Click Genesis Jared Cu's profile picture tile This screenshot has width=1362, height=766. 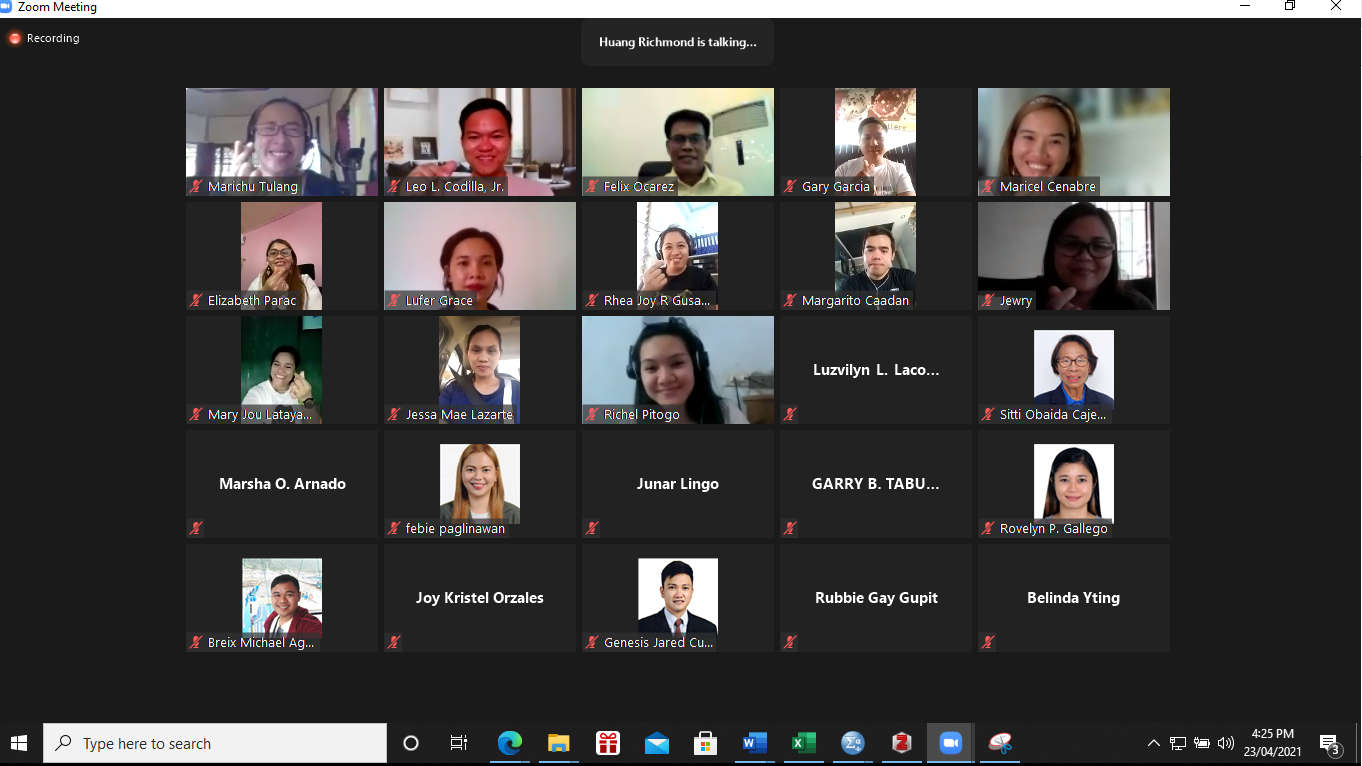(678, 597)
